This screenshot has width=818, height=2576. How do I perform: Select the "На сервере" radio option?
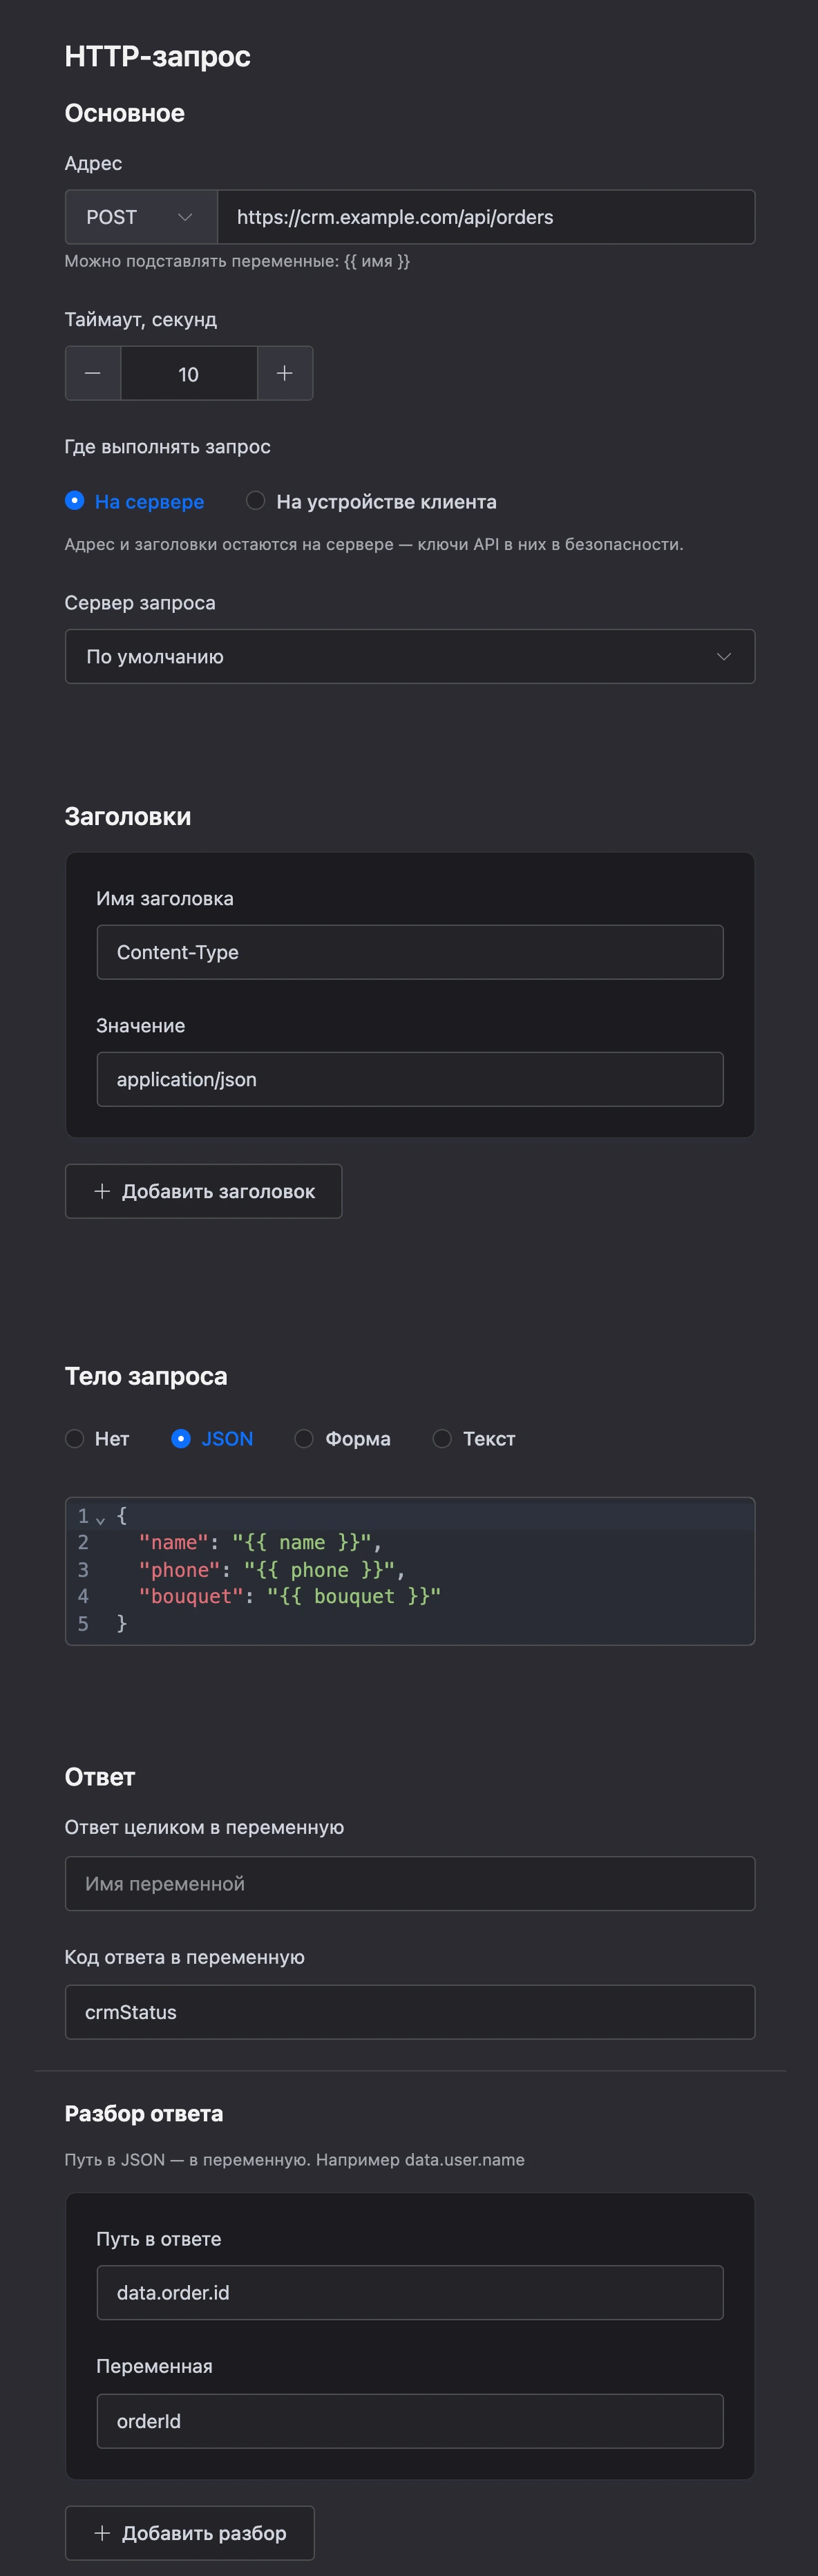coord(134,501)
